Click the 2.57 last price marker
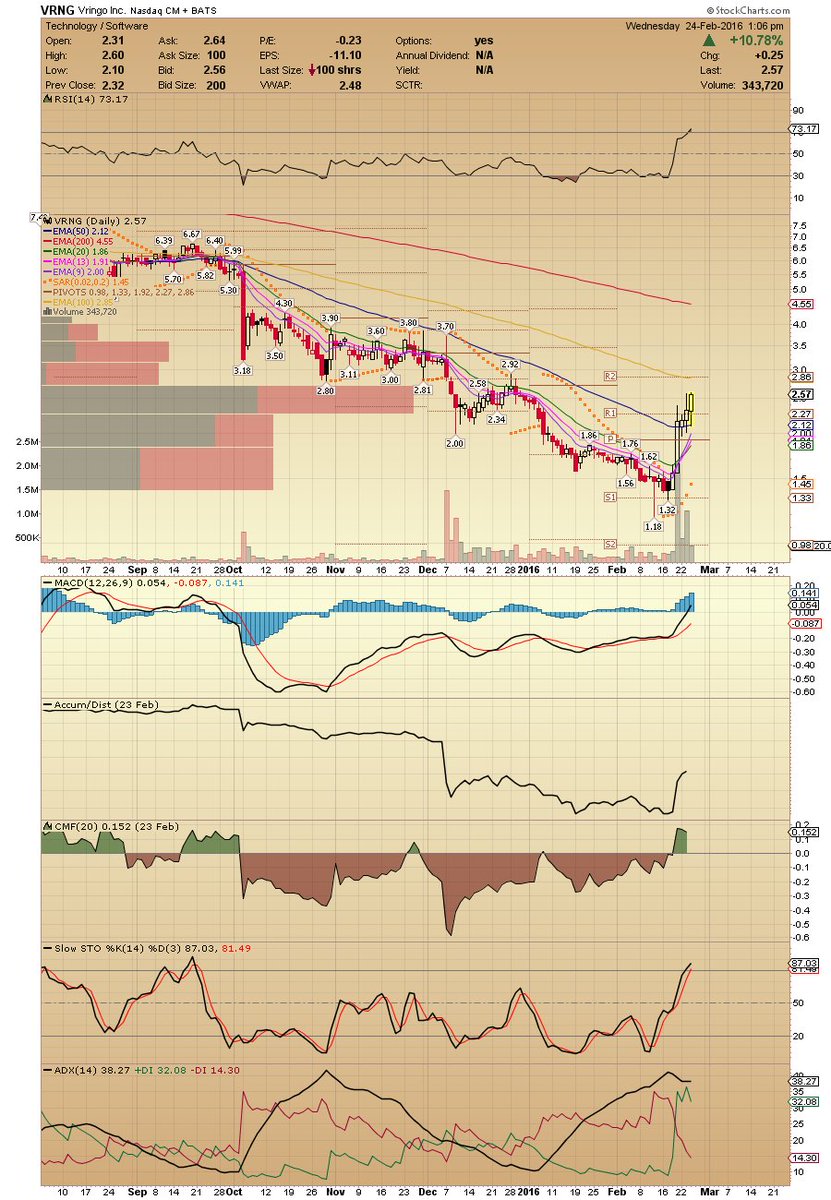 pyautogui.click(x=799, y=396)
